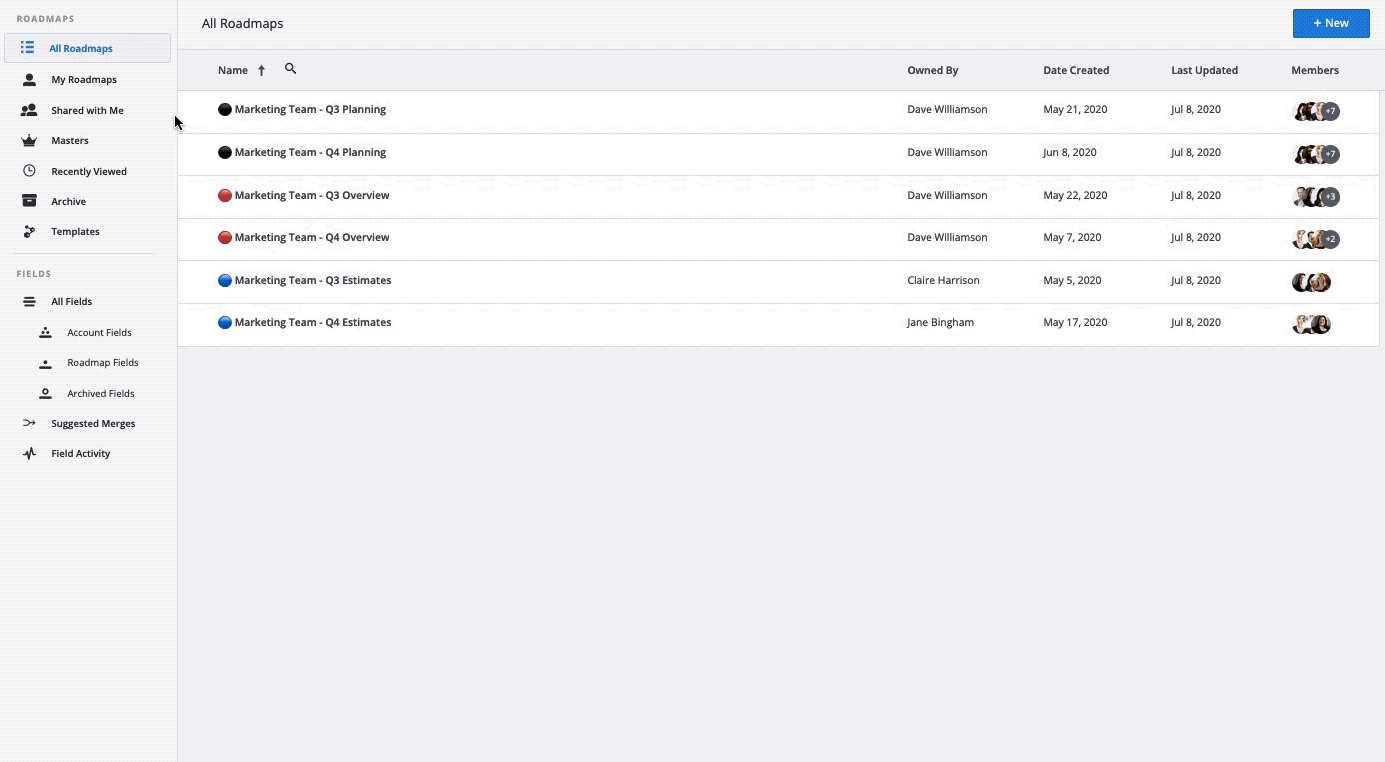Click the All Roadmaps list icon
This screenshot has width=1385, height=762.
coord(28,48)
